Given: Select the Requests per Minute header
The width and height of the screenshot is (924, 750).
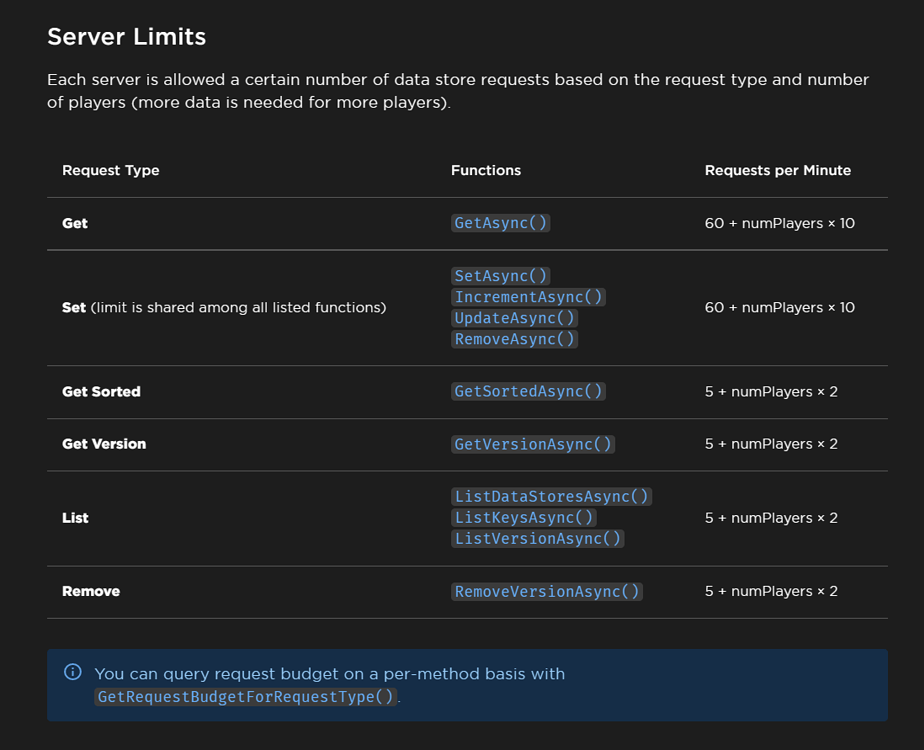Looking at the screenshot, I should click(x=778, y=170).
